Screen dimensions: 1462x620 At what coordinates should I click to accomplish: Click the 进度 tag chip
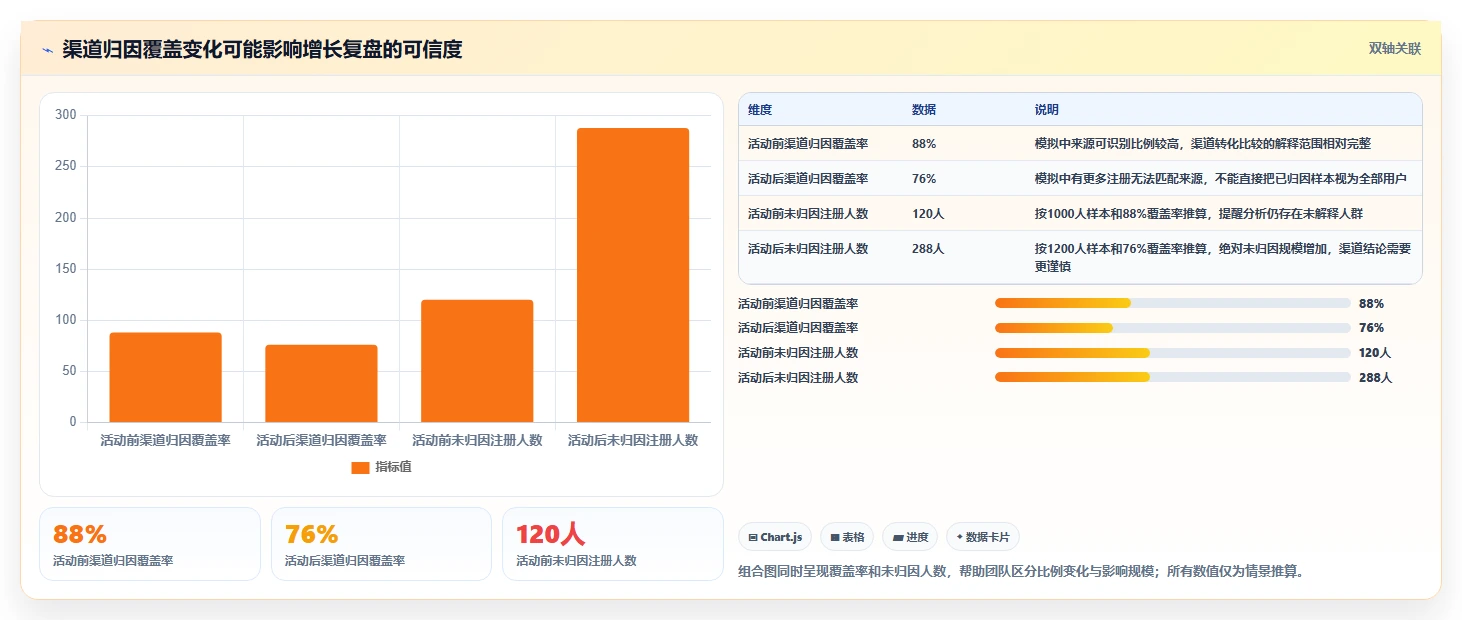click(x=910, y=537)
